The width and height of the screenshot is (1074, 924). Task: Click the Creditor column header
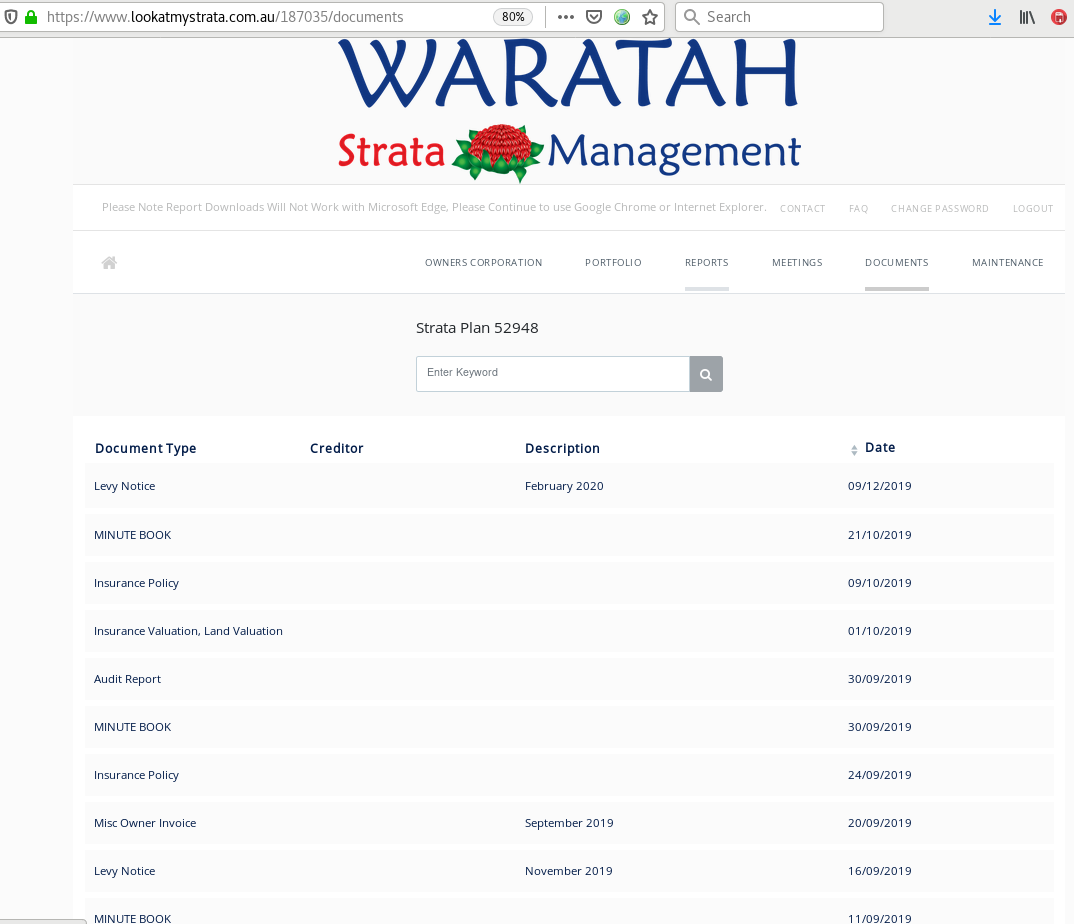click(x=336, y=448)
